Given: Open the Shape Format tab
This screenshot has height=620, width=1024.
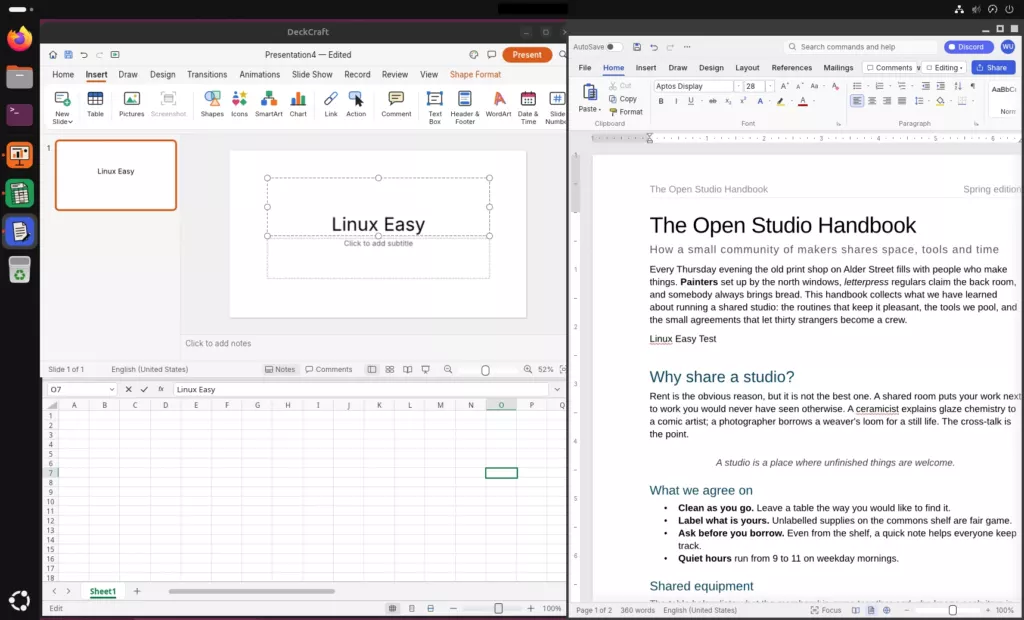Looking at the screenshot, I should 475,74.
